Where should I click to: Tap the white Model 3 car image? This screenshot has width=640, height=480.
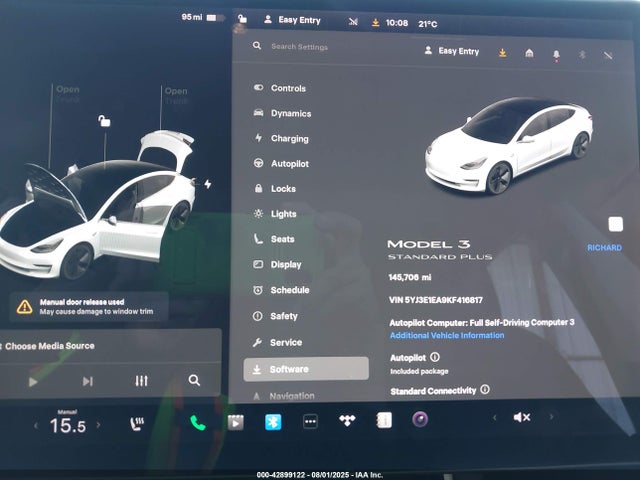[508, 146]
